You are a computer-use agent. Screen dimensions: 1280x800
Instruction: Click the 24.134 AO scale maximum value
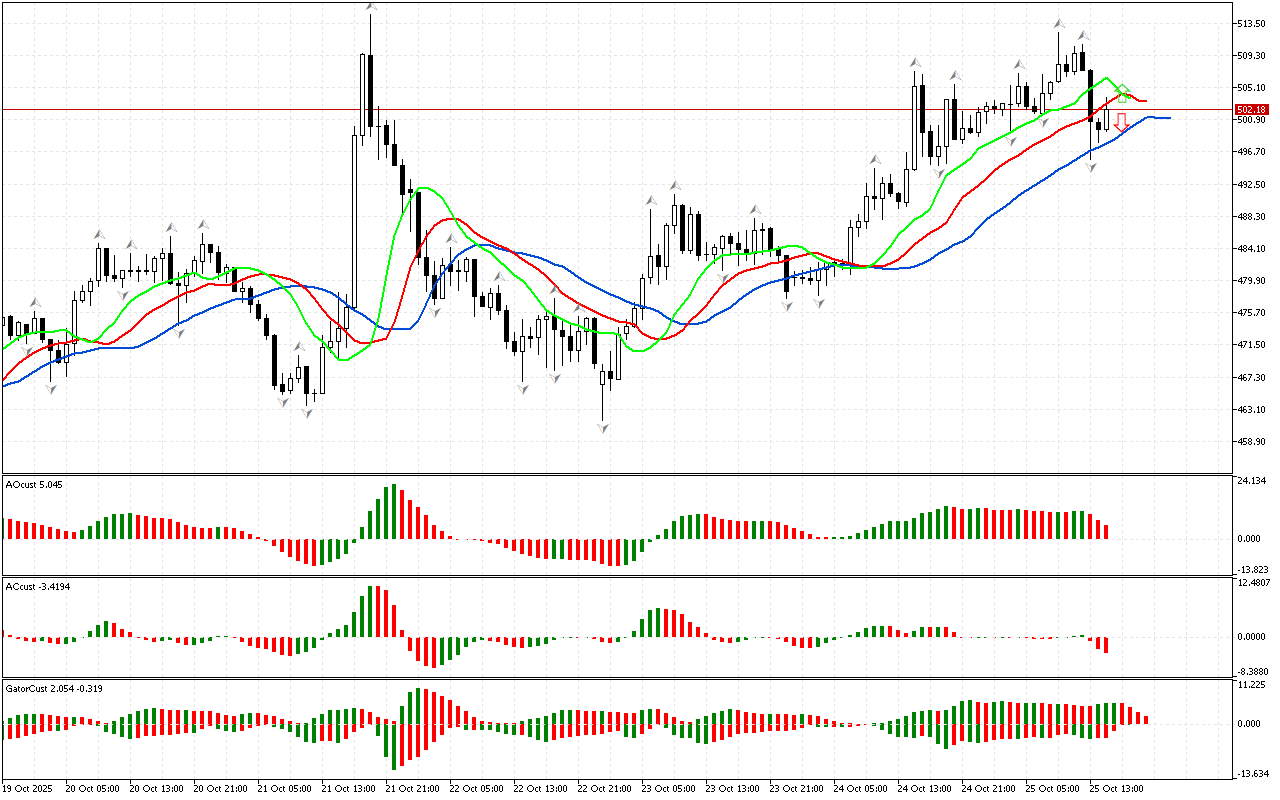tap(1251, 481)
